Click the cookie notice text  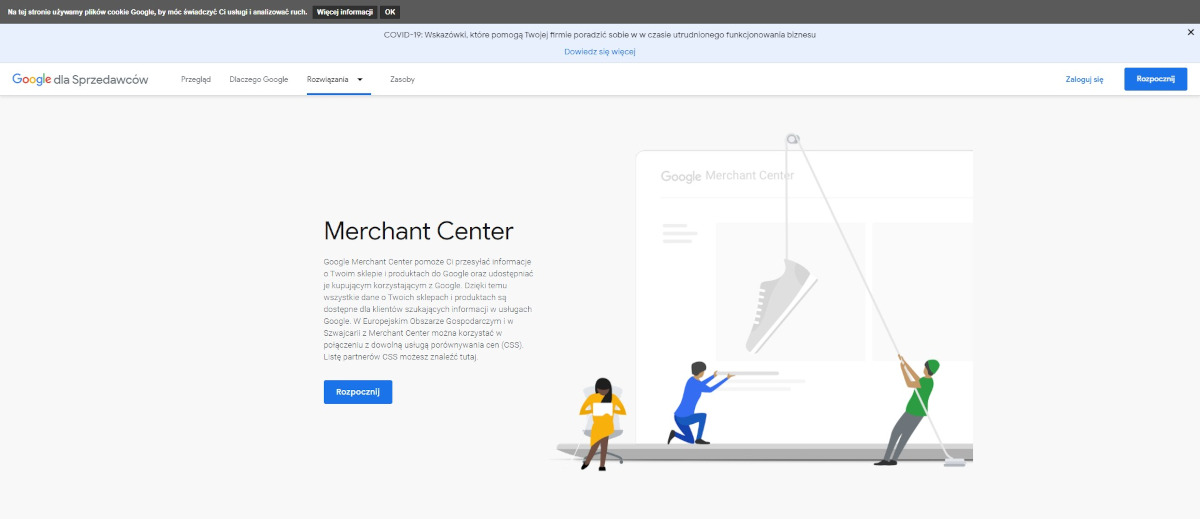click(157, 12)
